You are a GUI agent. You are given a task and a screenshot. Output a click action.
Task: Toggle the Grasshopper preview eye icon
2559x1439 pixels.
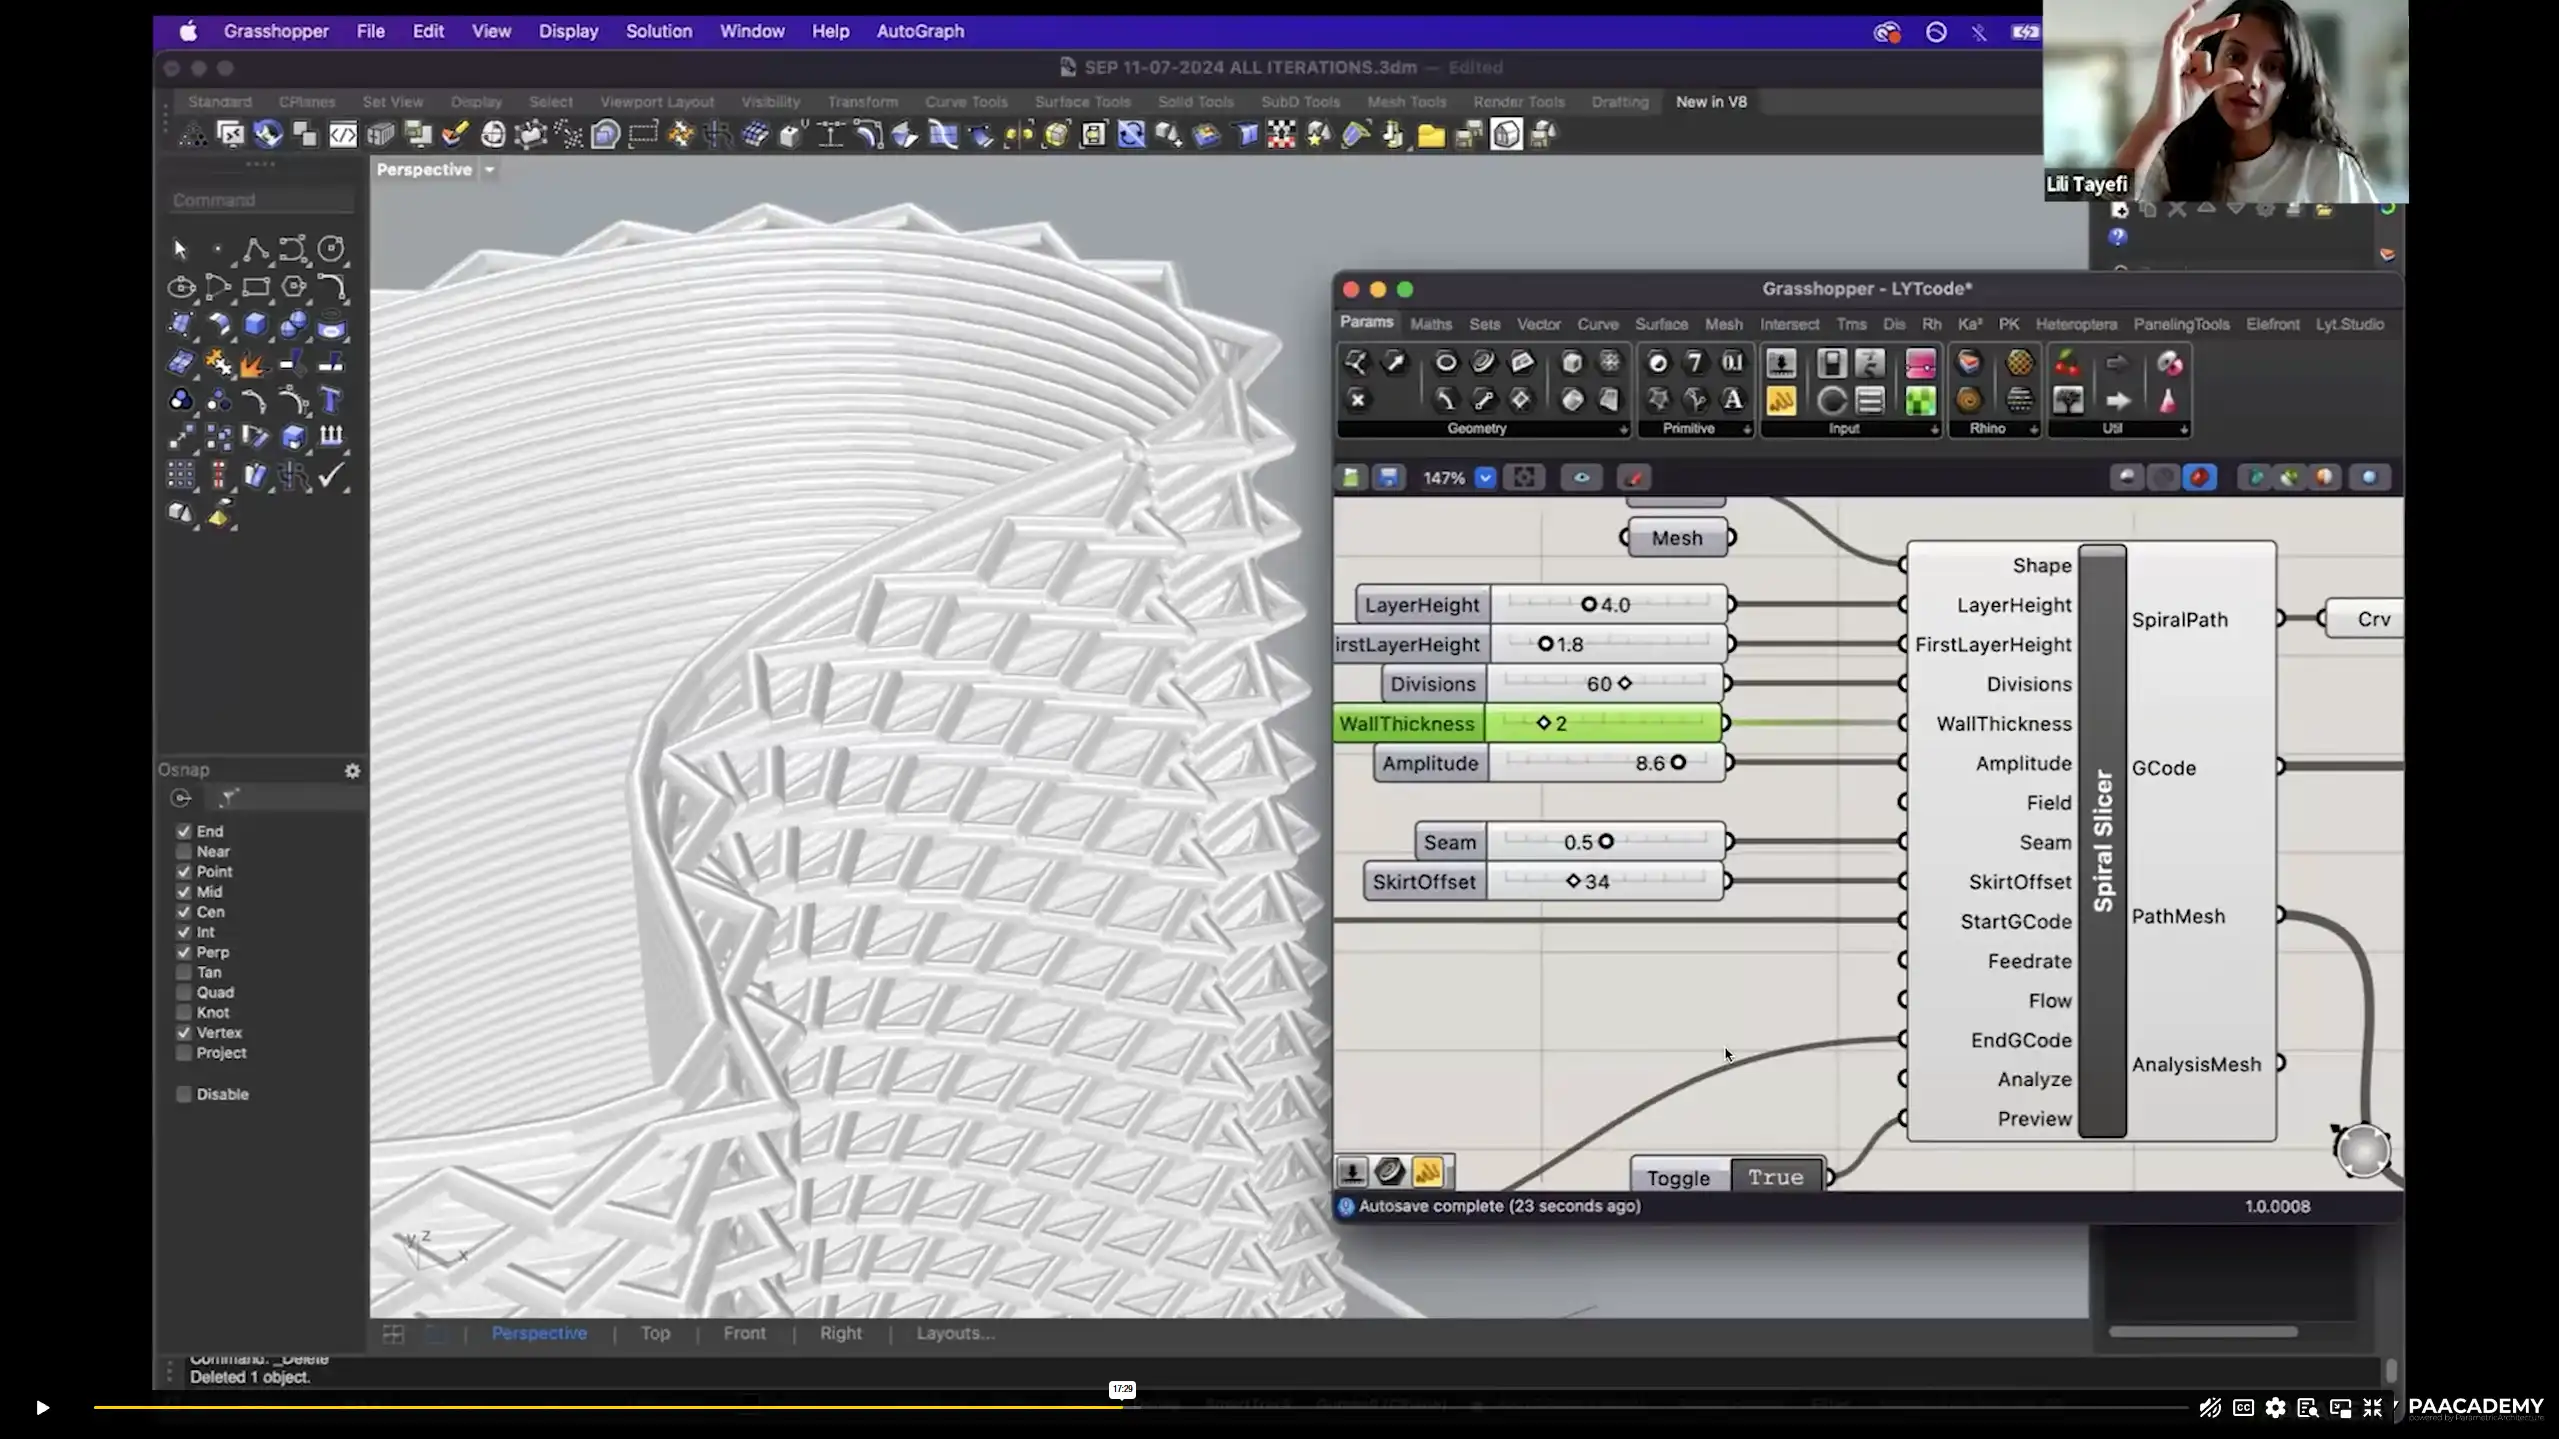pos(1581,478)
